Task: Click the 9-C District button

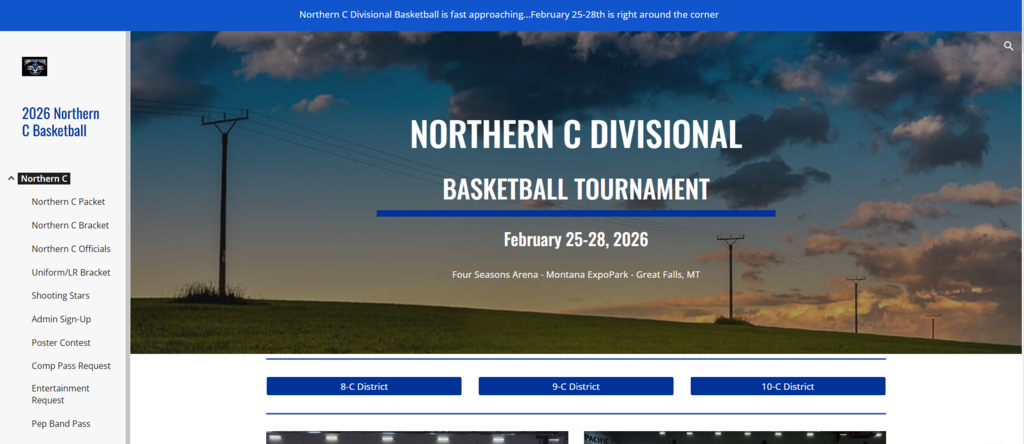Action: [x=576, y=386]
